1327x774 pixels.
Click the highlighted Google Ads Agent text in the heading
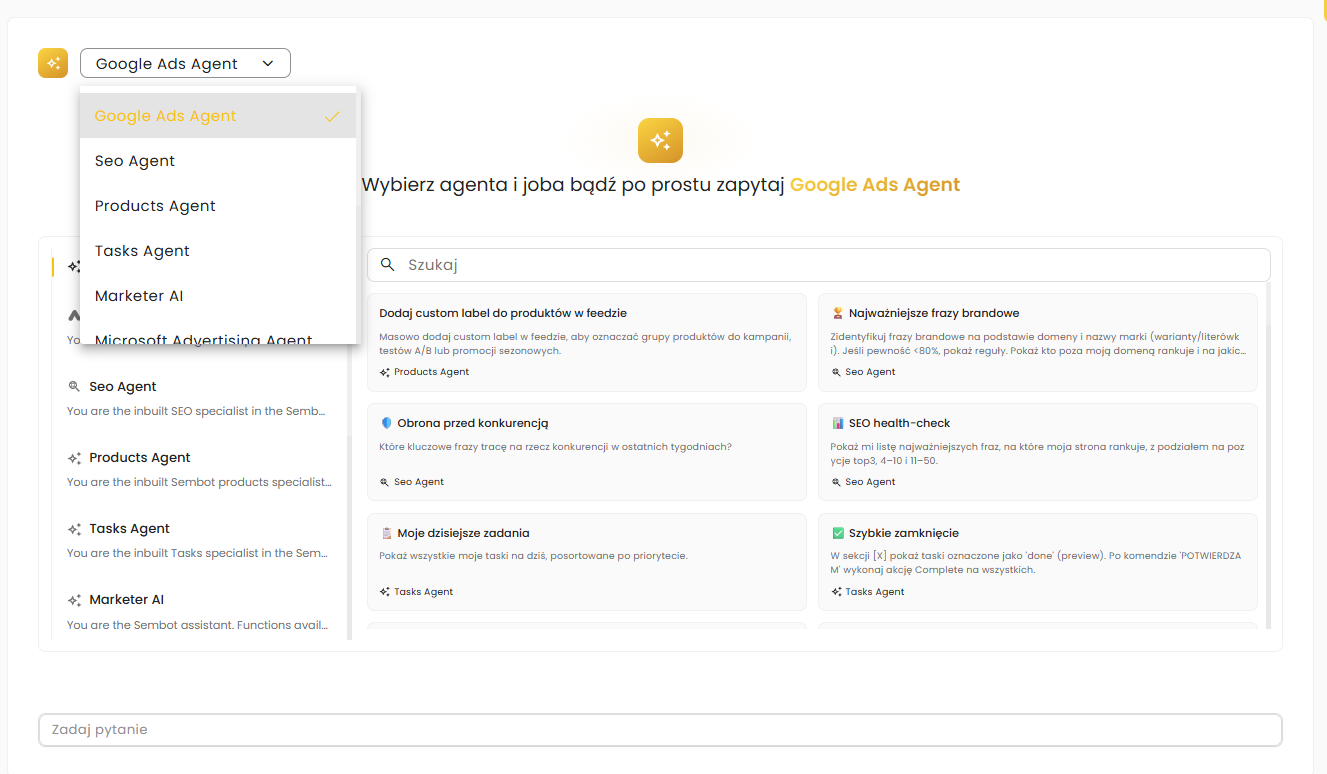click(875, 185)
